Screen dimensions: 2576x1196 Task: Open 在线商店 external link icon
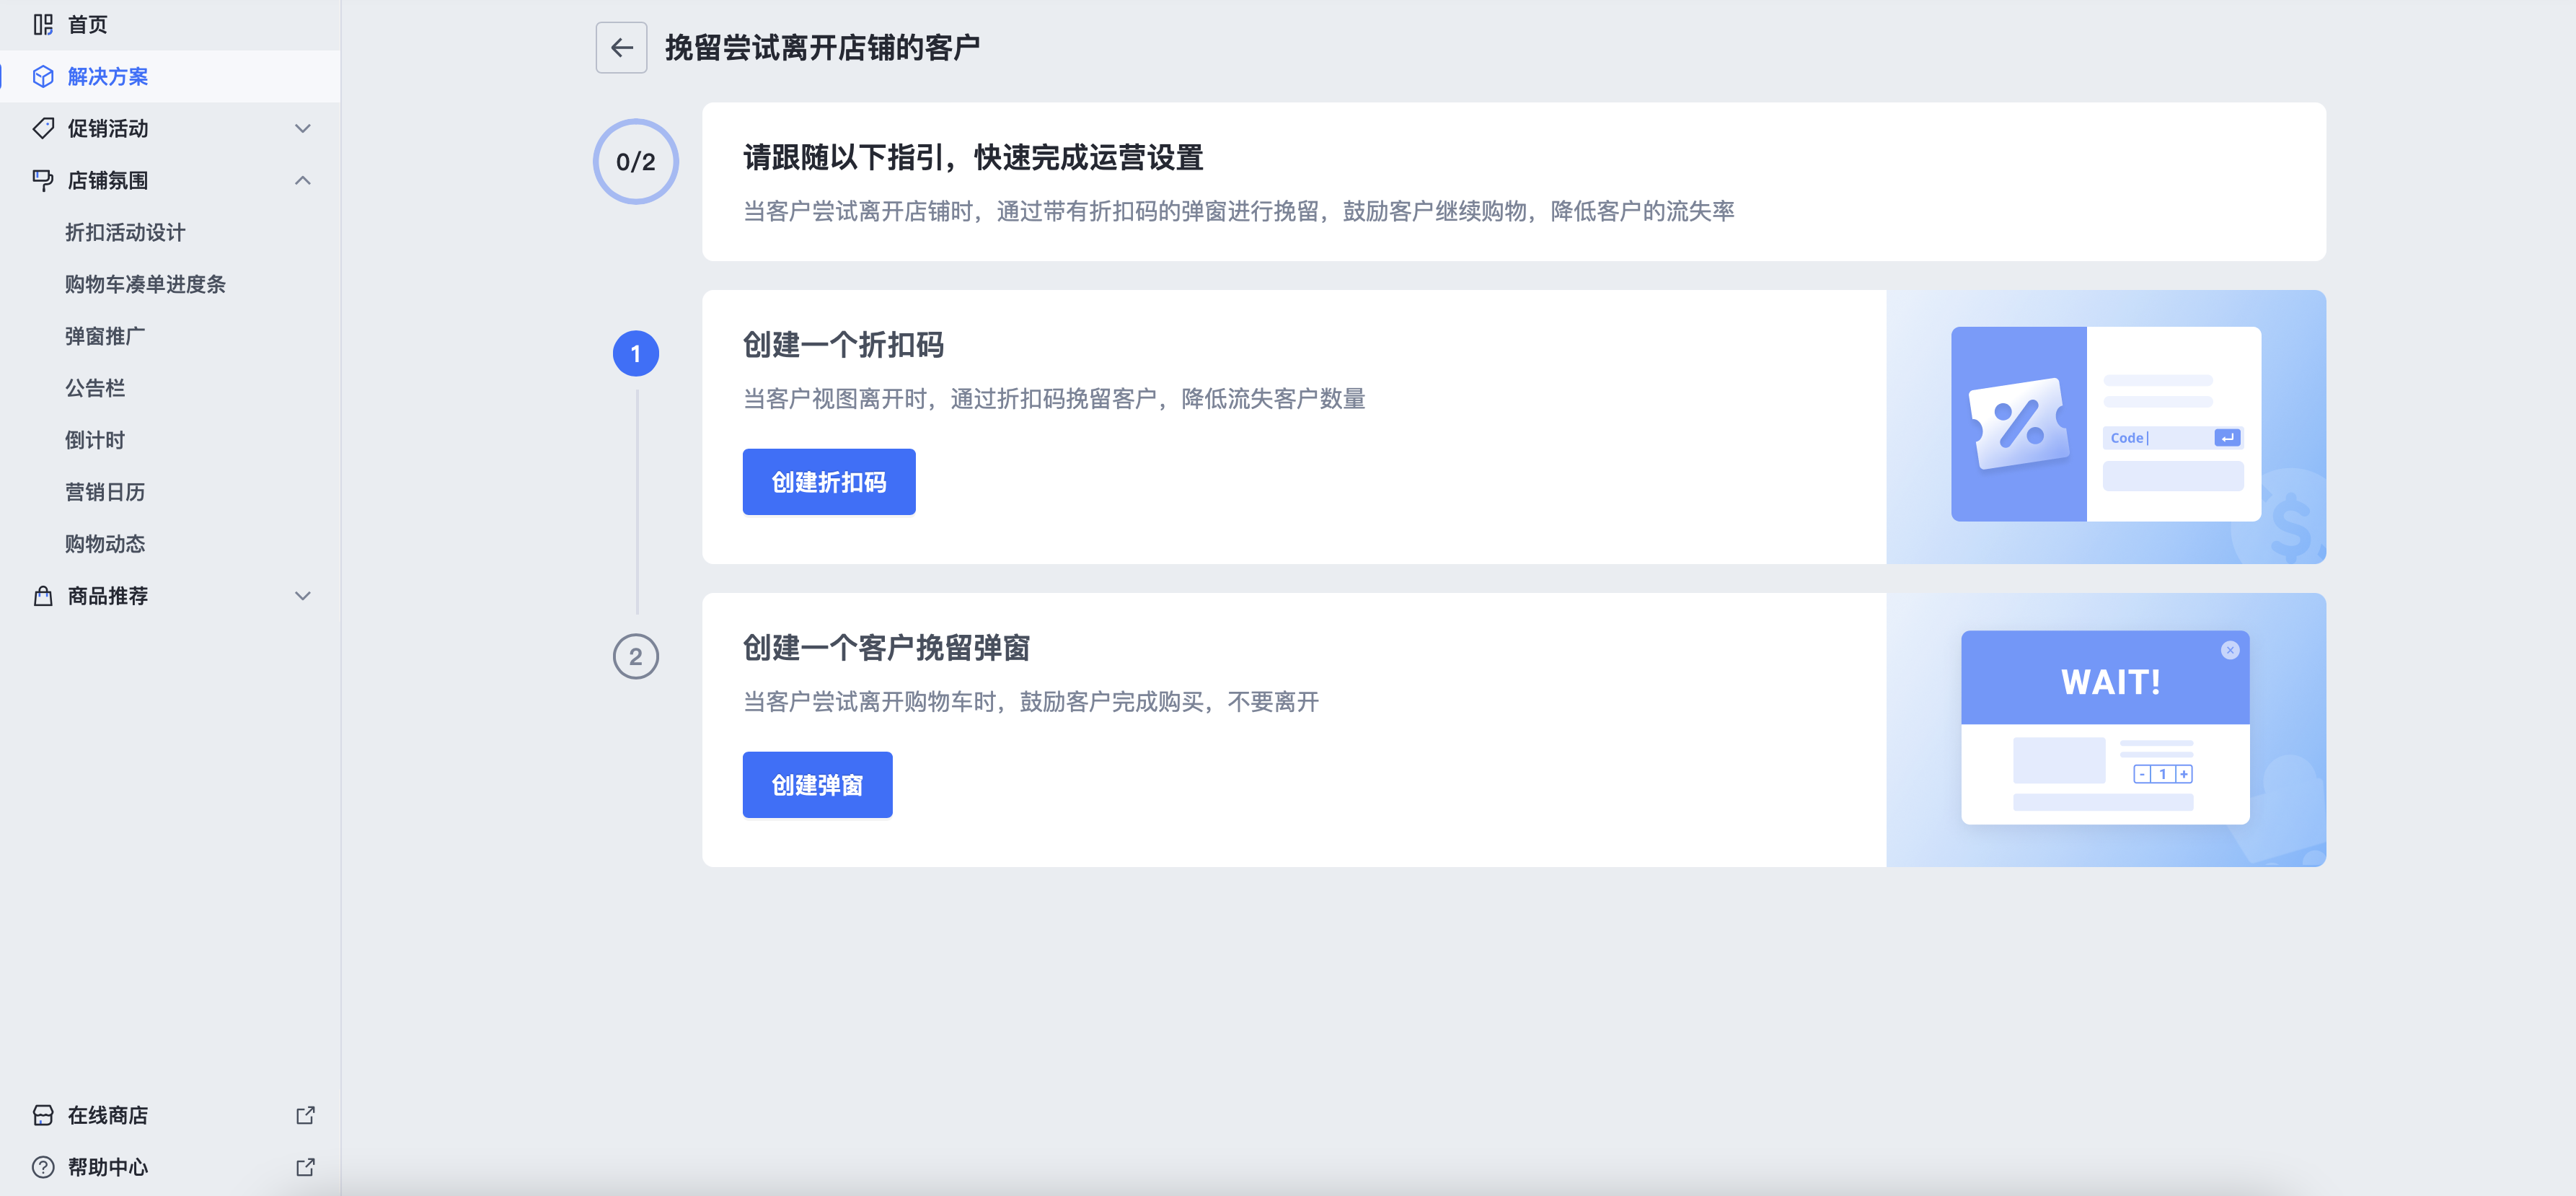point(305,1115)
